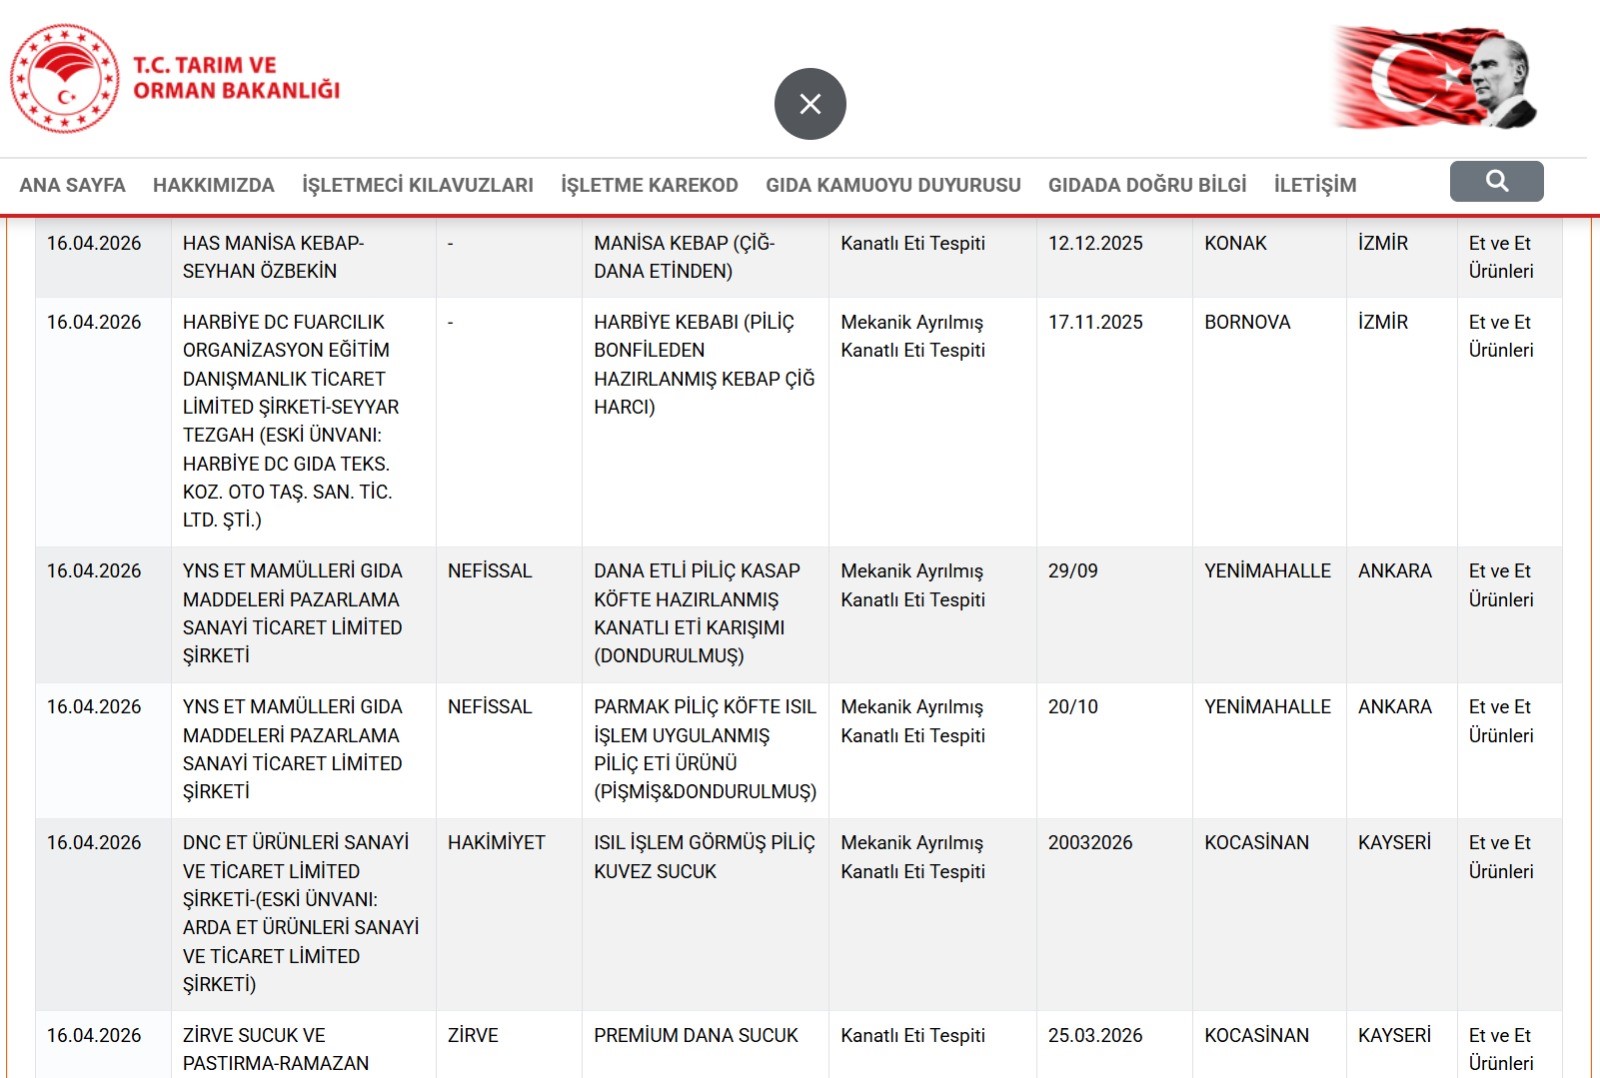Viewport: 1600px width, 1078px height.
Task: Select GIDA KAMUOYU DUYURUSU menu
Action: click(893, 185)
